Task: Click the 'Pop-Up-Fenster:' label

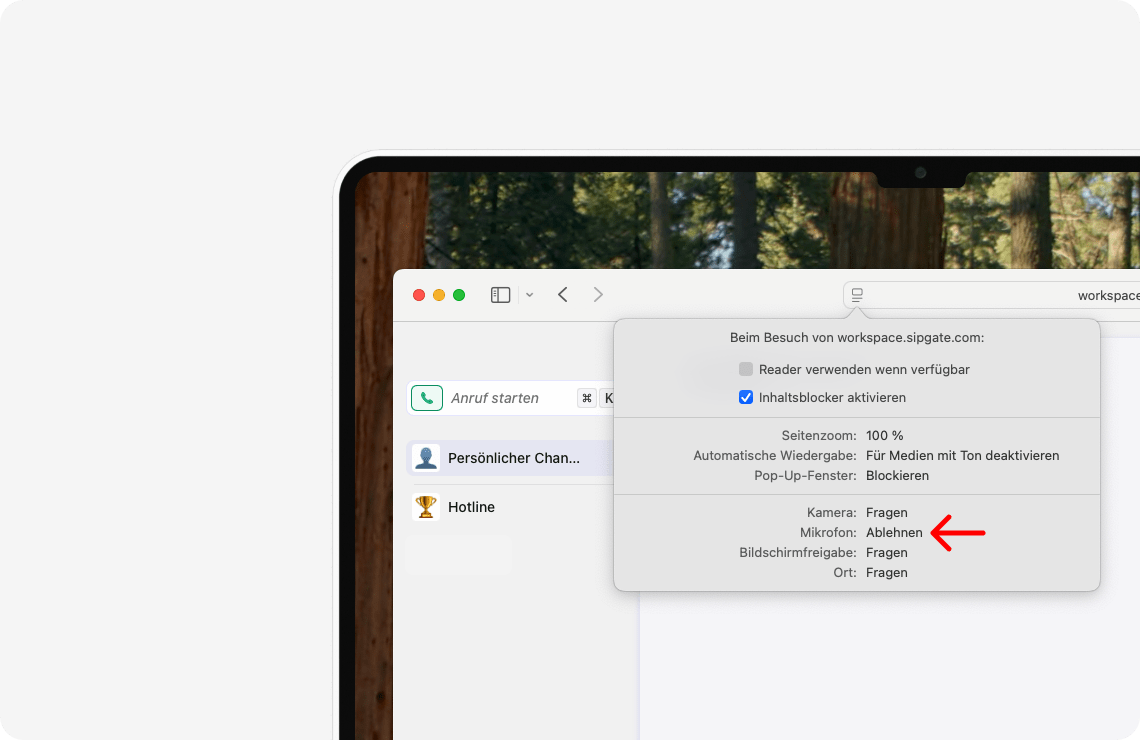Action: pyautogui.click(x=806, y=475)
